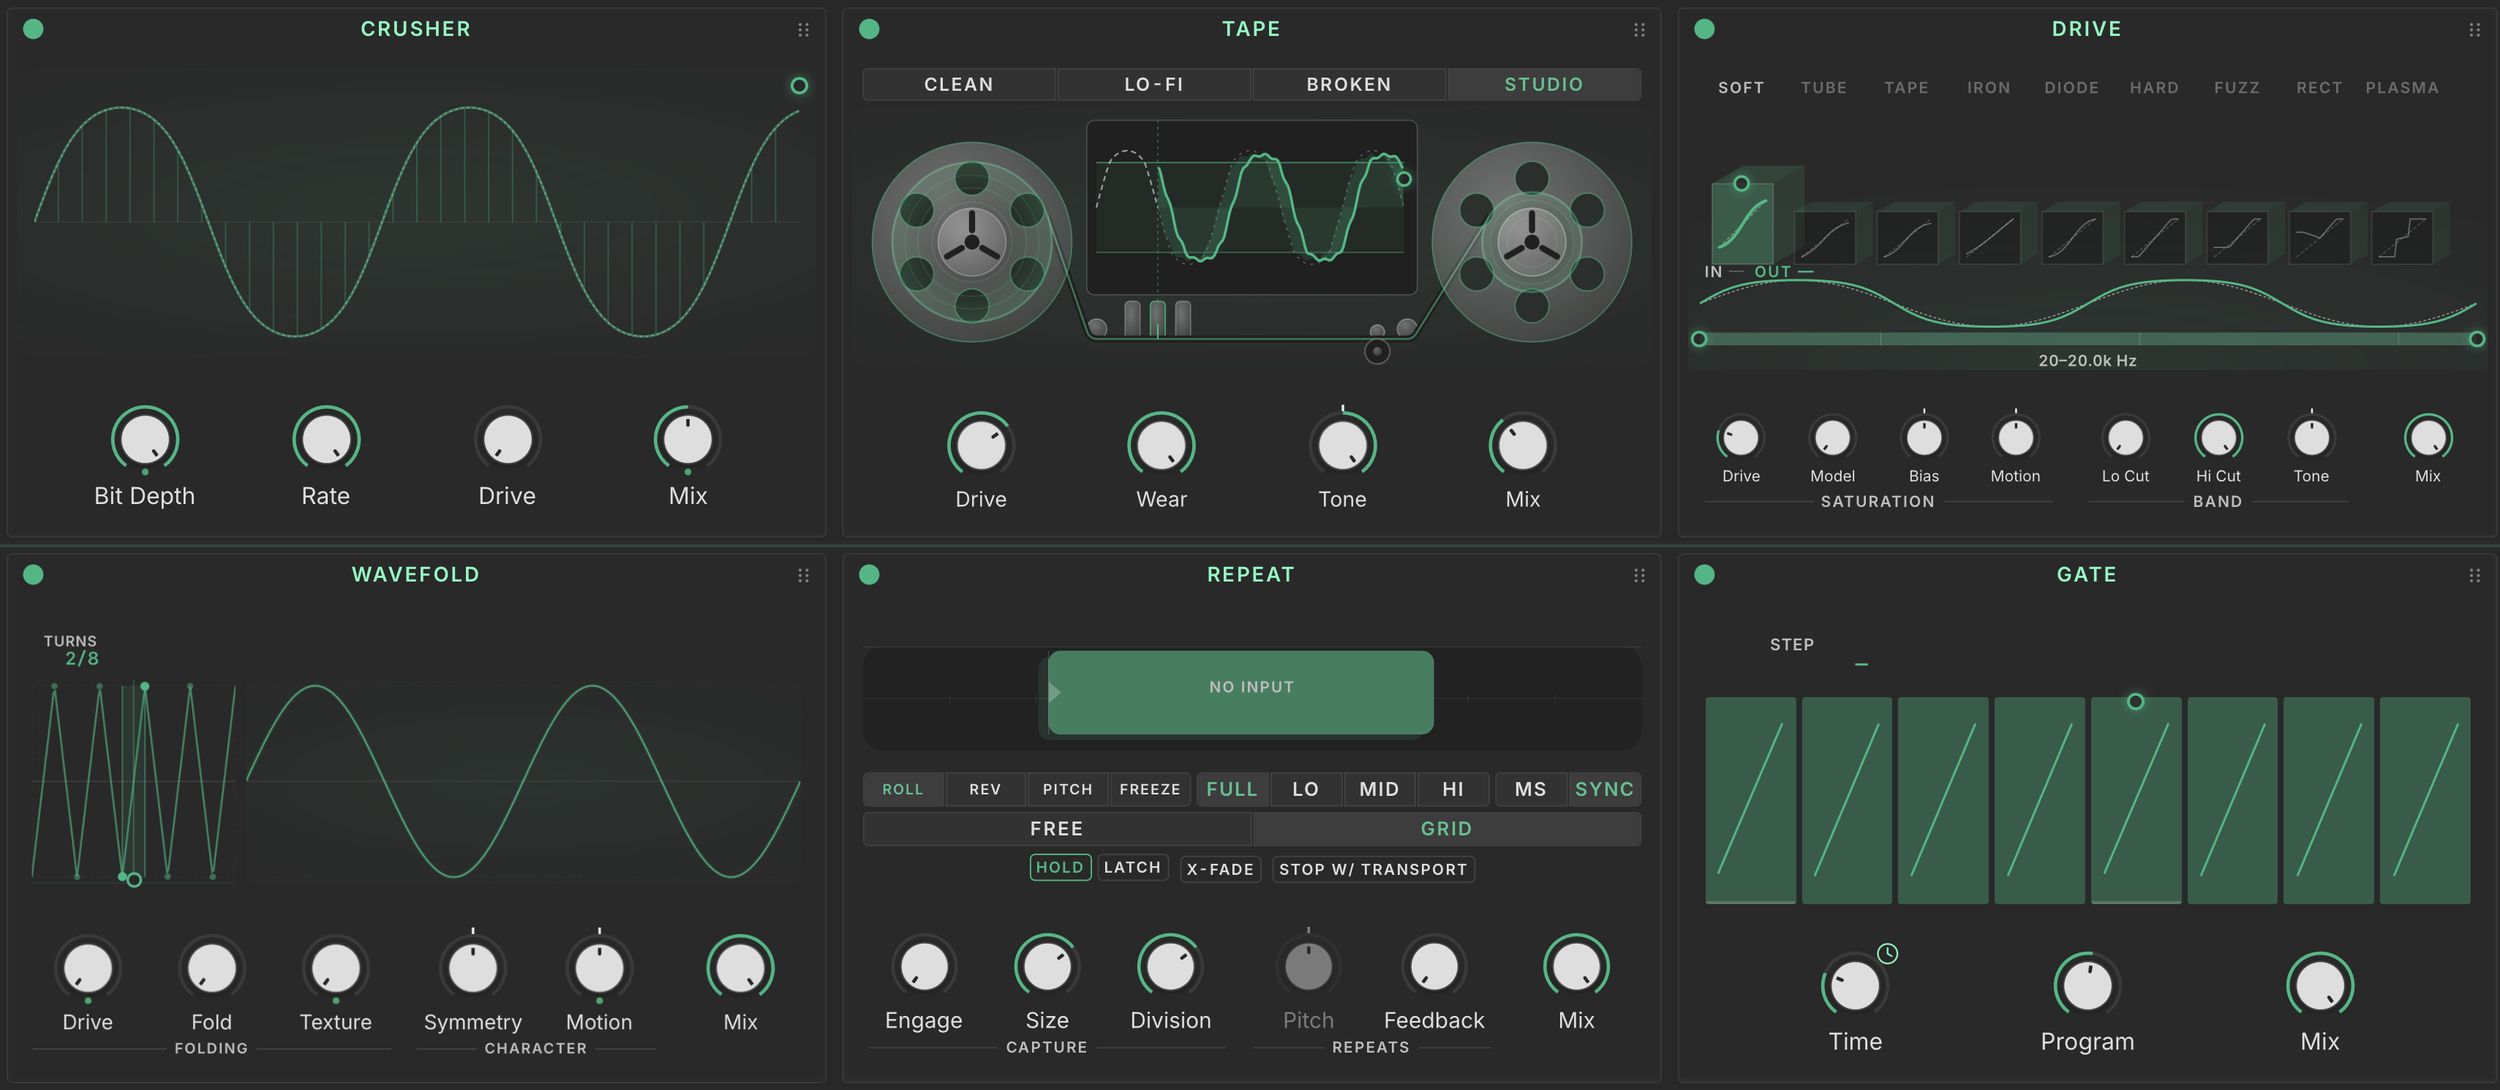Select the Tube saturation curve thumbnail
Viewport: 2500px width, 1090px height.
[1825, 238]
